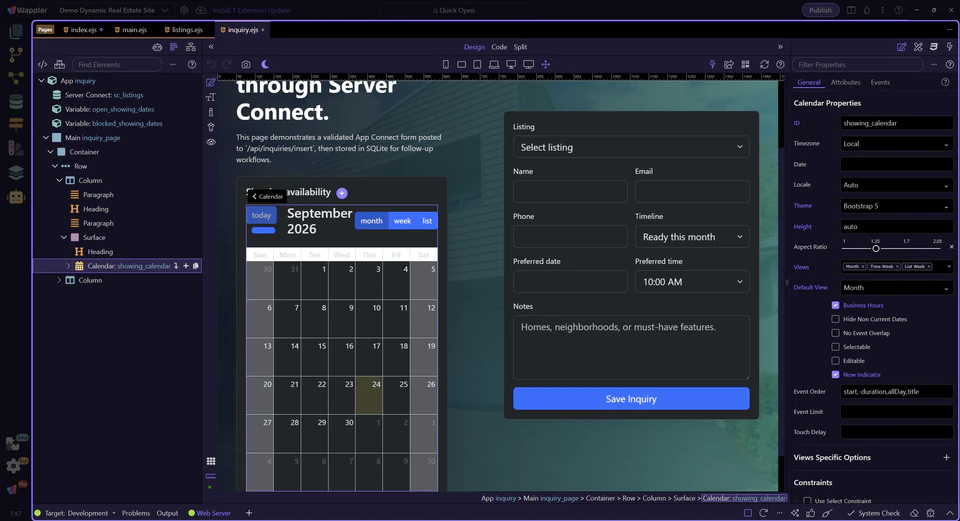Open the CSS styles icon in properties header
960x521 pixels.
934,47
